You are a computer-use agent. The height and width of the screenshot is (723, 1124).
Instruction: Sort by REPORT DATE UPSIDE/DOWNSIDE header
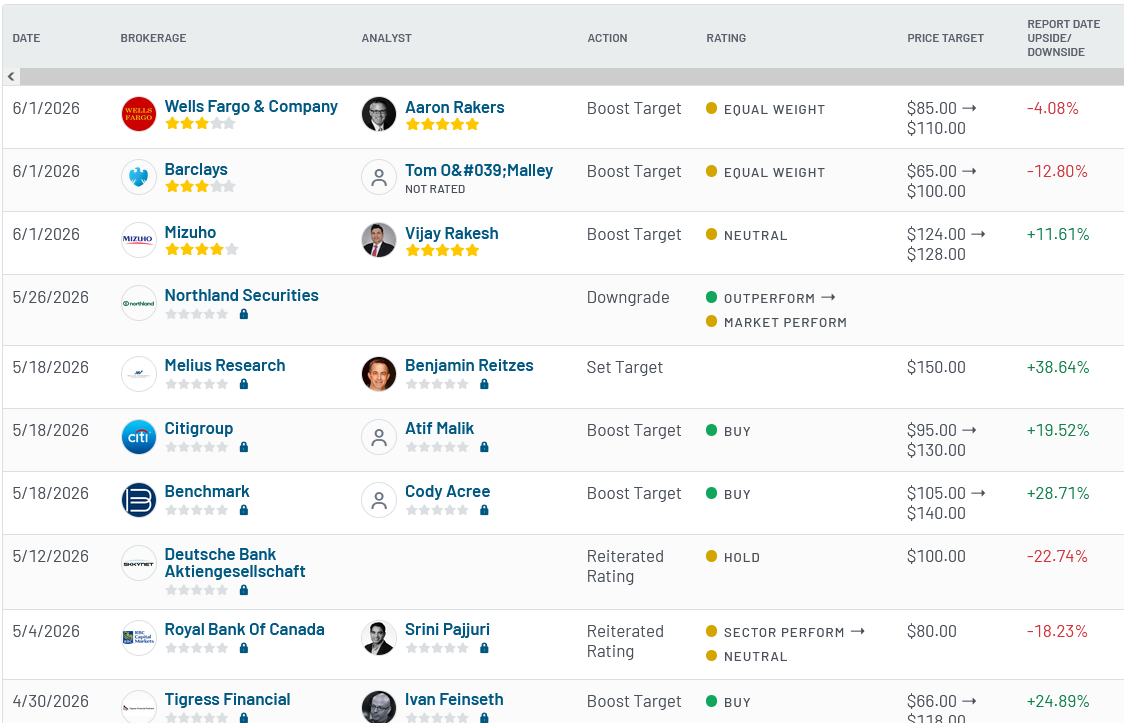pos(1064,38)
